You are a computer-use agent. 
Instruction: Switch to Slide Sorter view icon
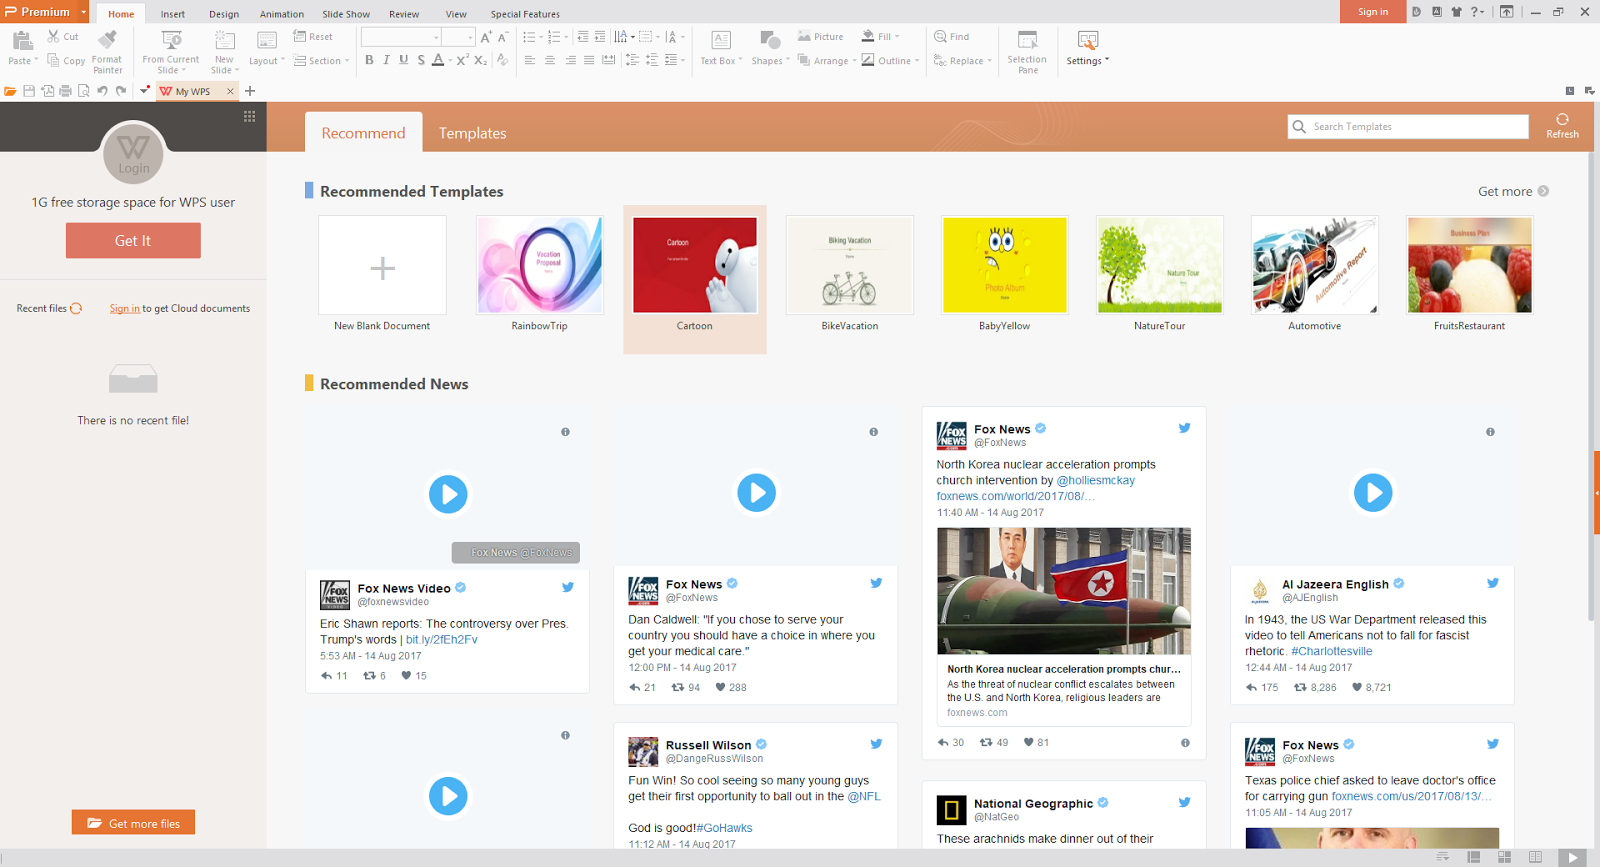(1504, 857)
